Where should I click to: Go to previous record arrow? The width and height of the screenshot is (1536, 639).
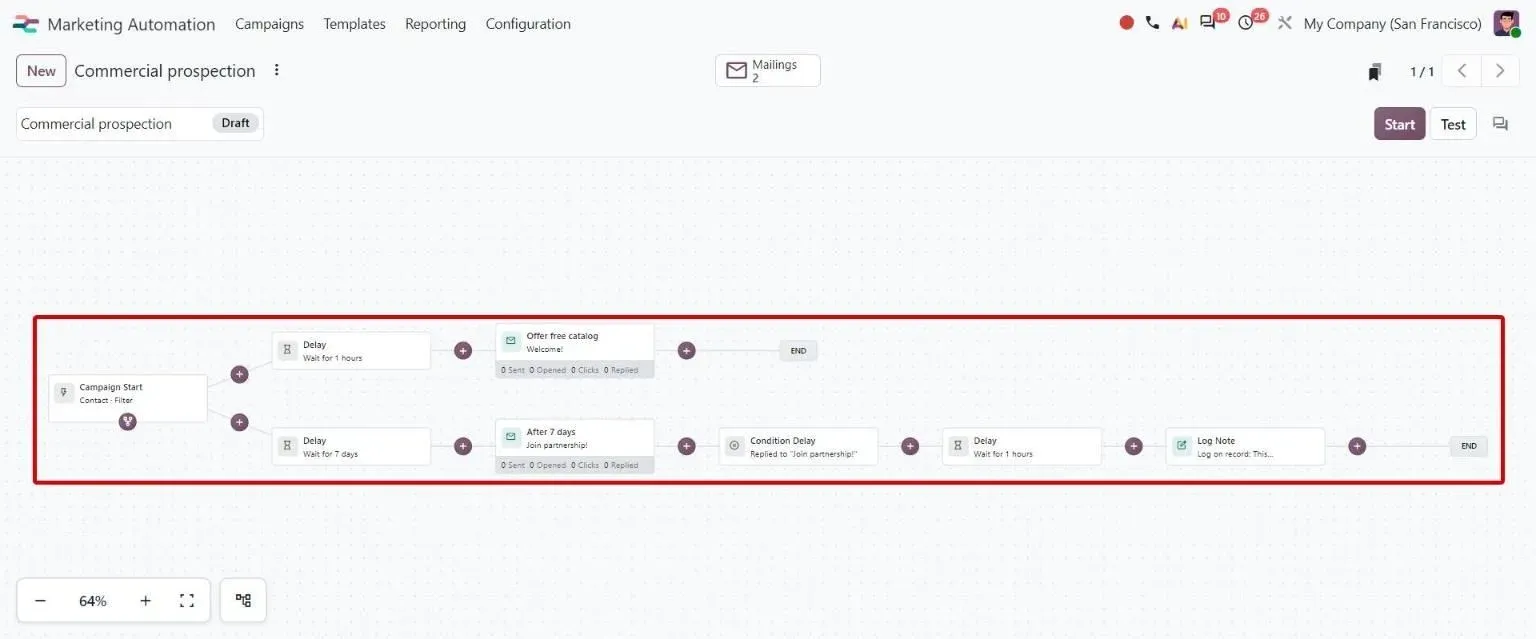[x=1462, y=71]
